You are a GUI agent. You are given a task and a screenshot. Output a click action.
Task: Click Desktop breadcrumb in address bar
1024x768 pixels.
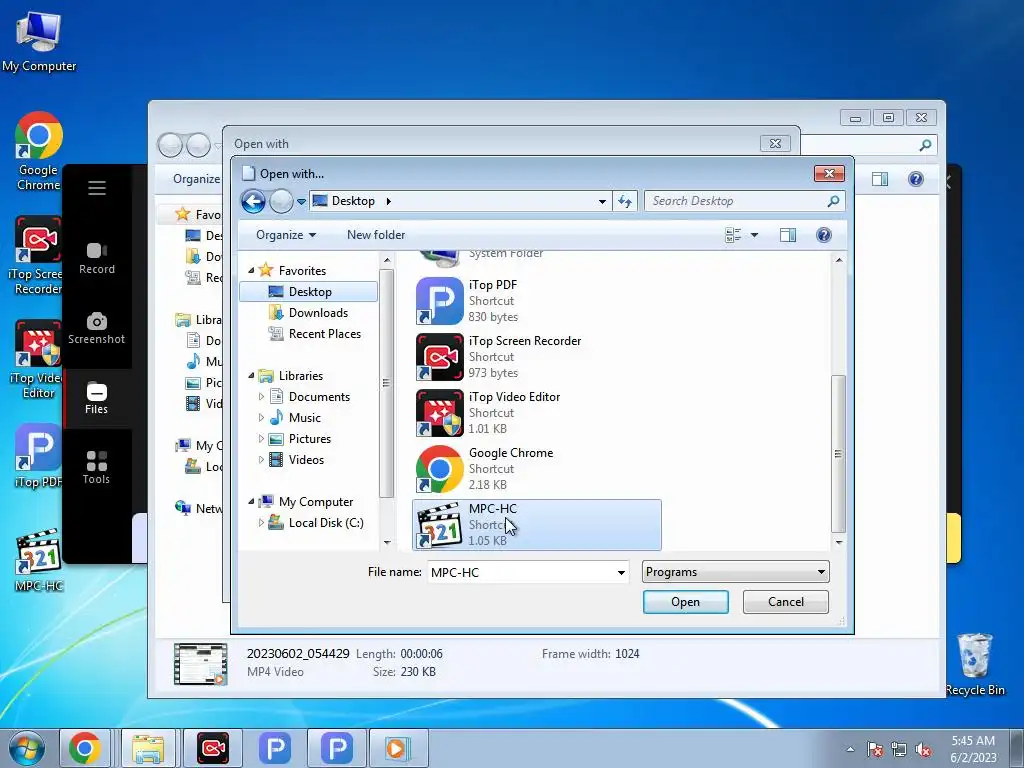coord(353,201)
